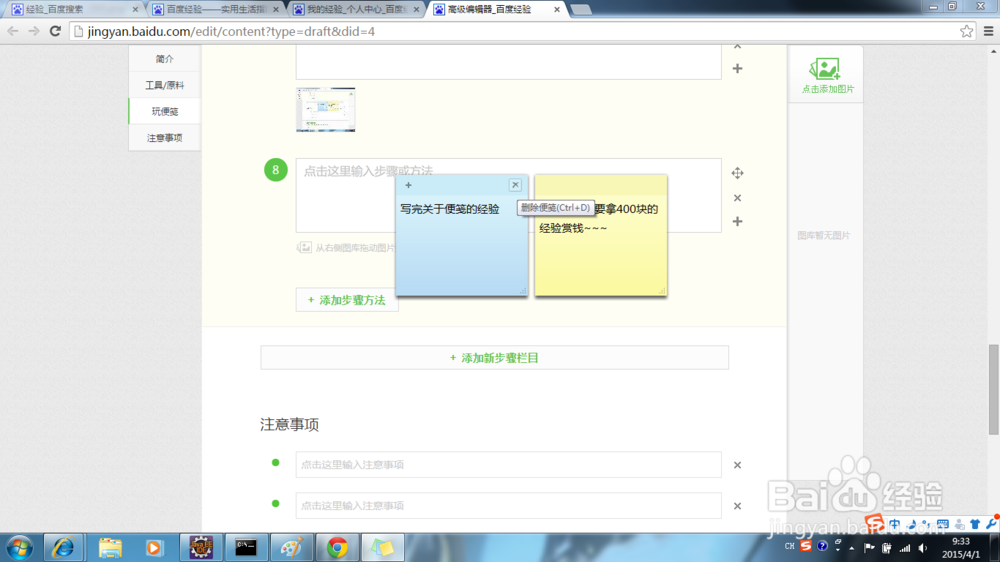Click the first 注意事项 input field
The height and width of the screenshot is (562, 1000).
[x=508, y=464]
